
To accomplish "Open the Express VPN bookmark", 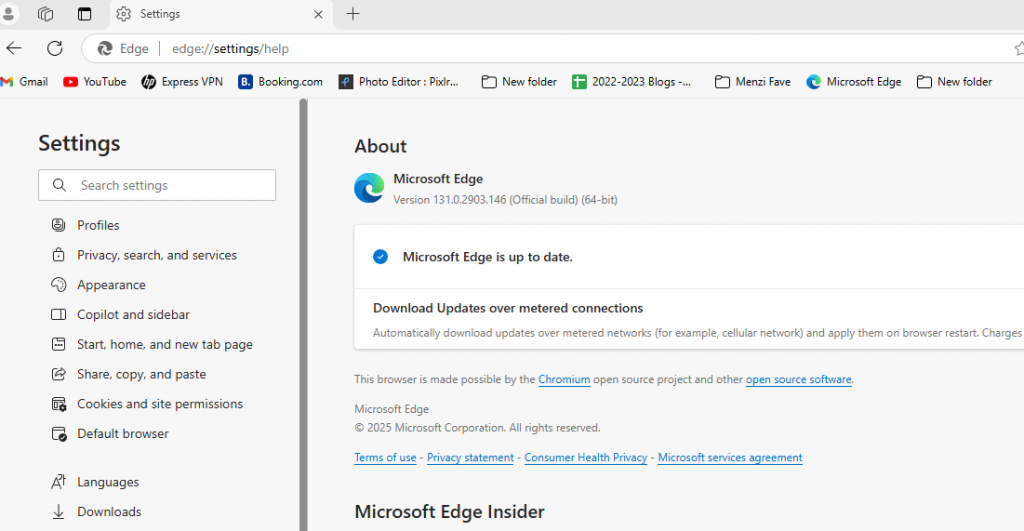I will click(x=182, y=82).
